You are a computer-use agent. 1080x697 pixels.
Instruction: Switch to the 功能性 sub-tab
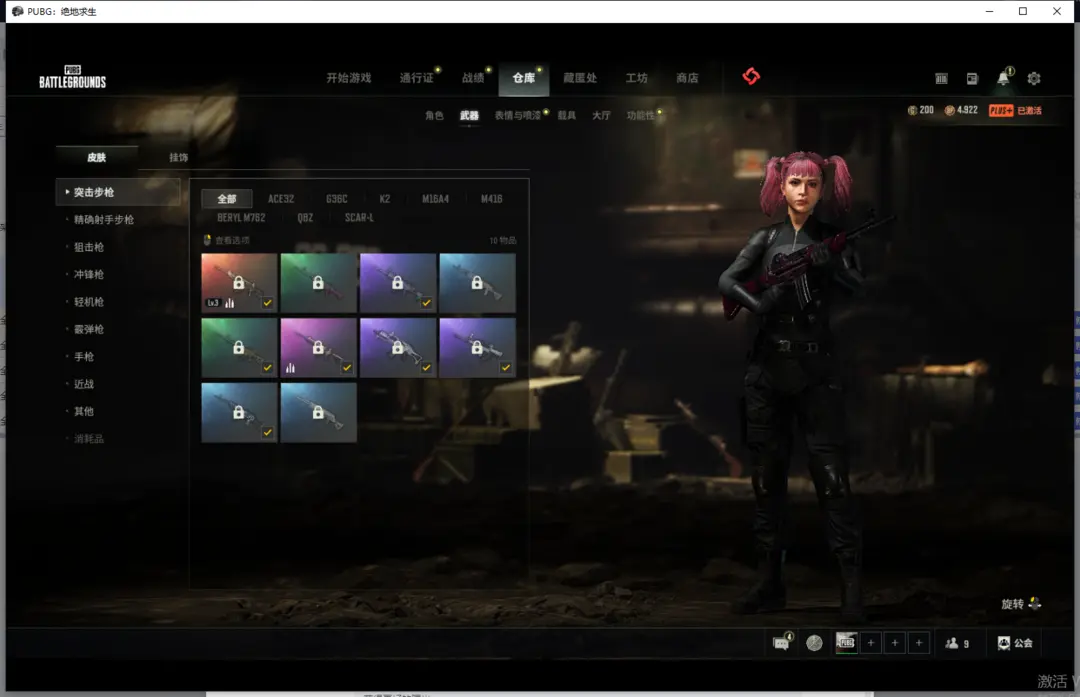point(641,115)
